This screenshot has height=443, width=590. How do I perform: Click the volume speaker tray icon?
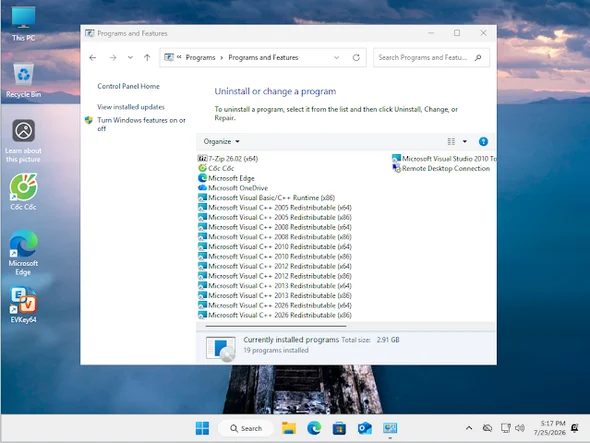[520, 428]
